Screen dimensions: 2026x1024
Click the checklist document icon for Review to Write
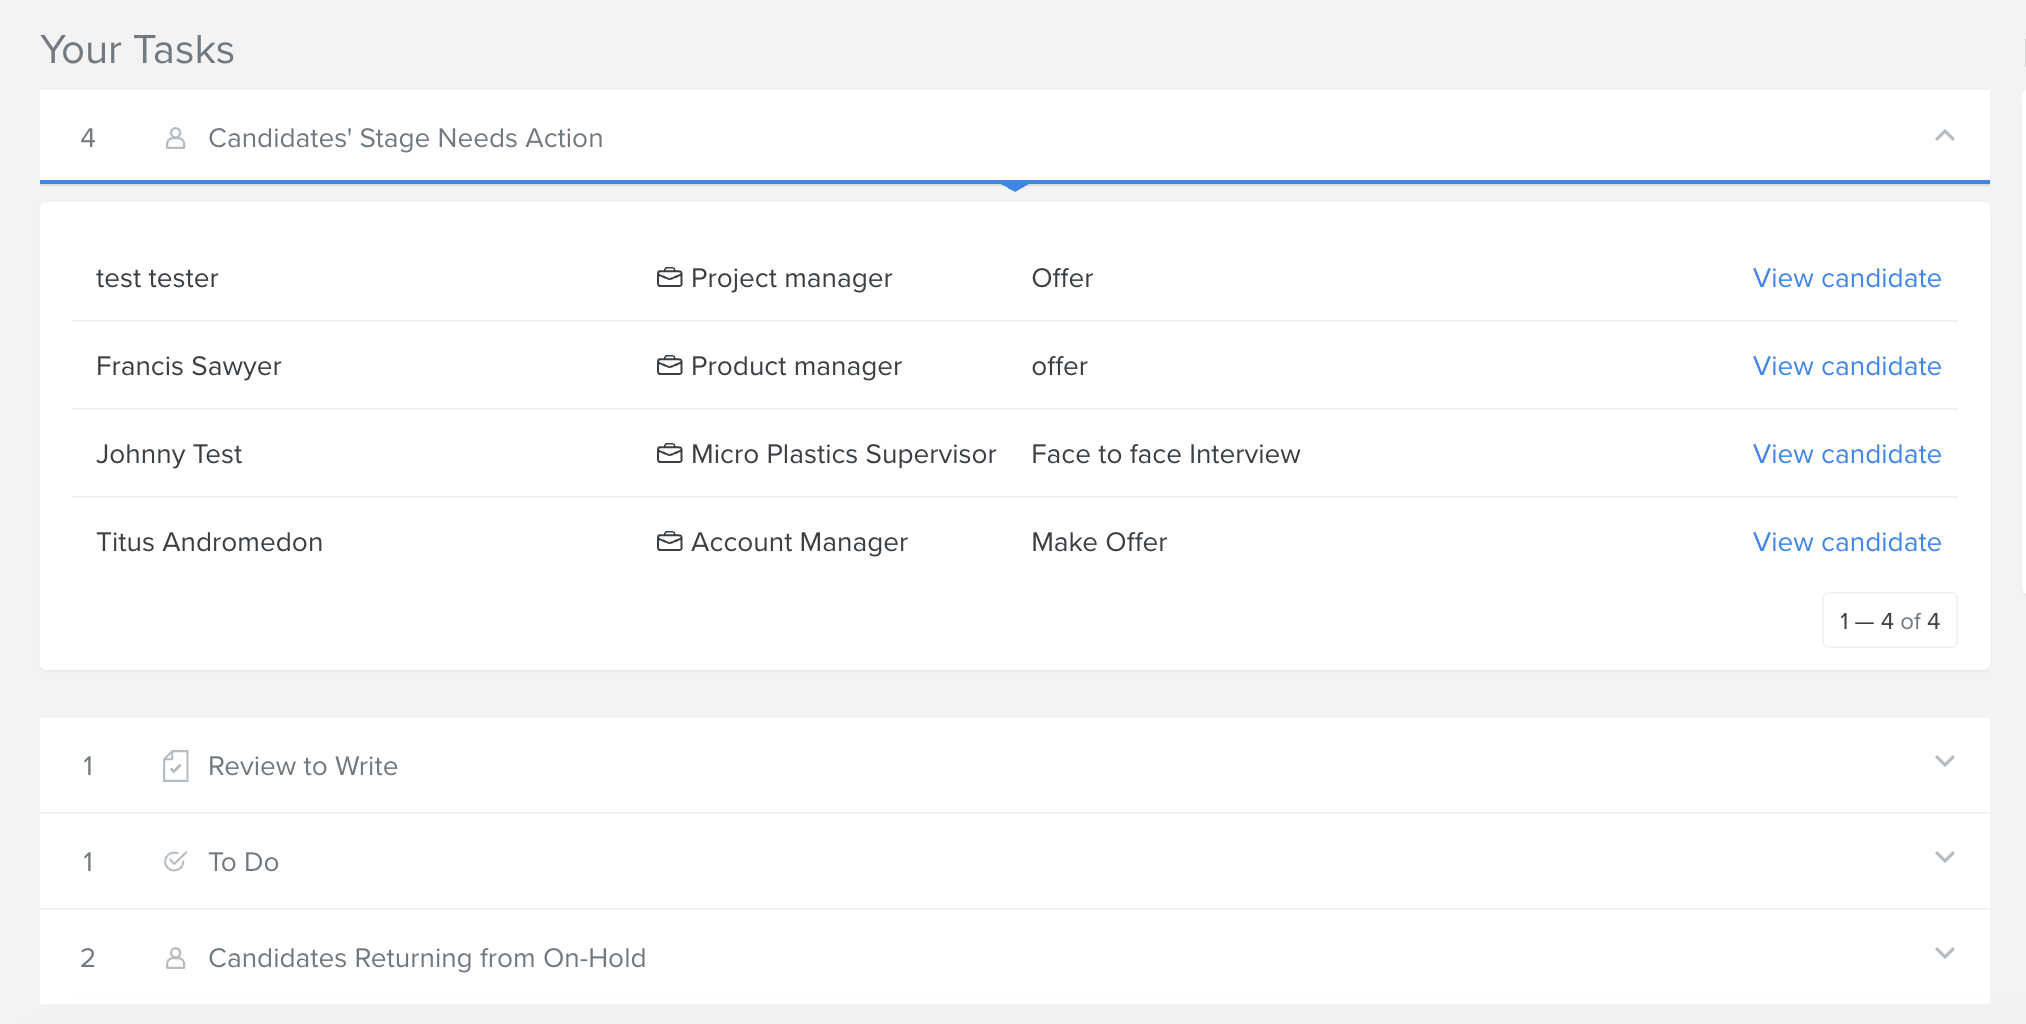coord(175,766)
